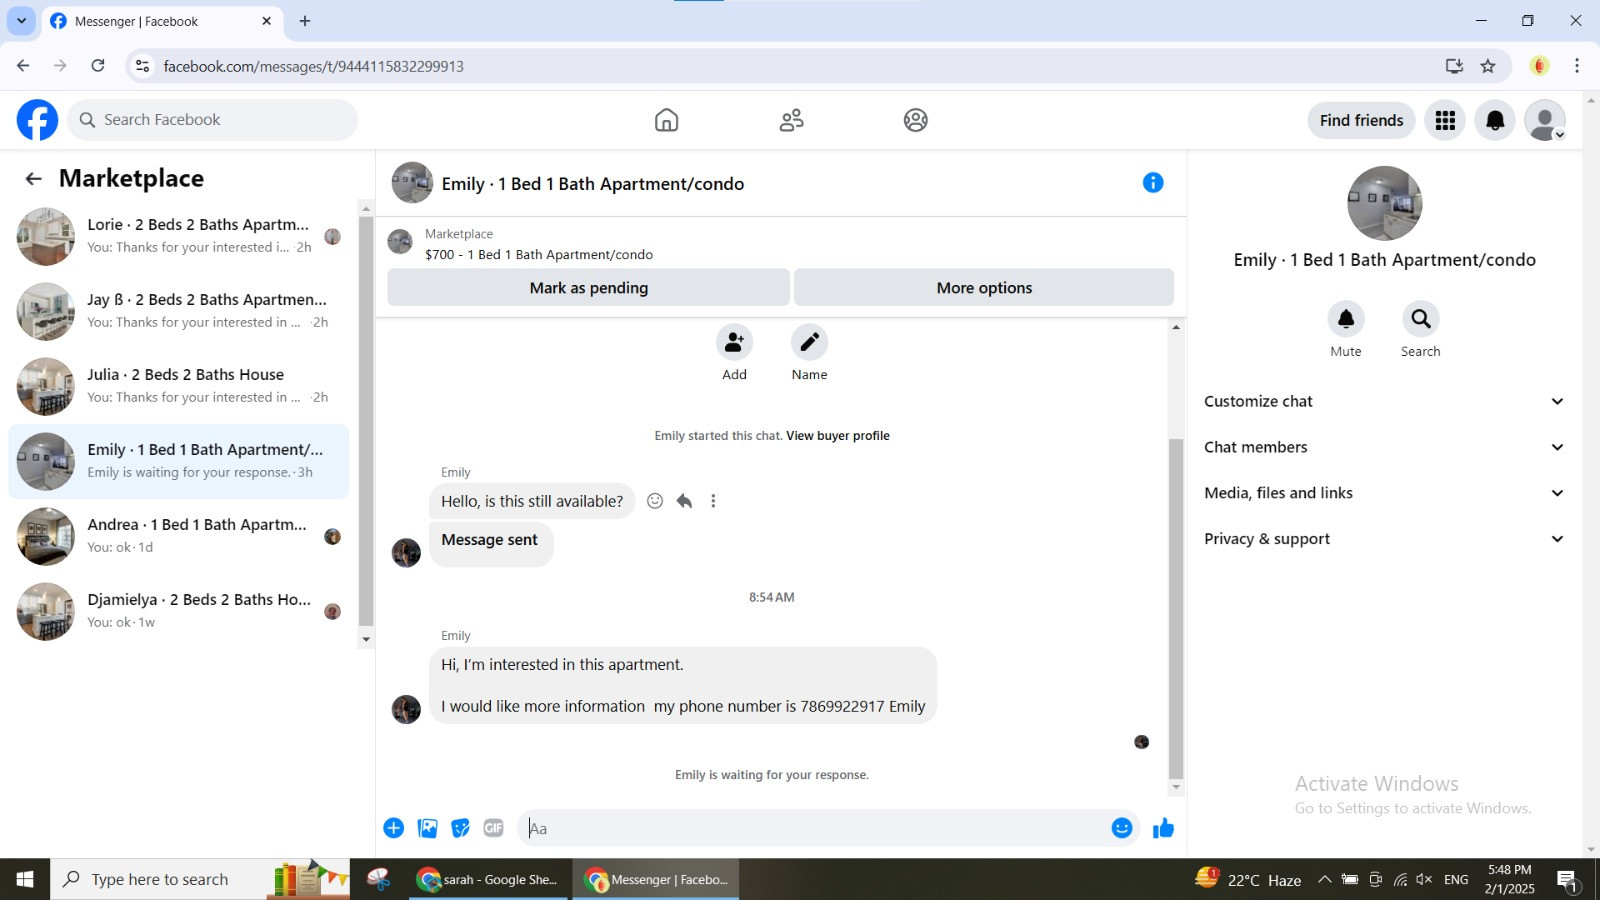Reload the page
The width and height of the screenshot is (1600, 900).
[98, 66]
